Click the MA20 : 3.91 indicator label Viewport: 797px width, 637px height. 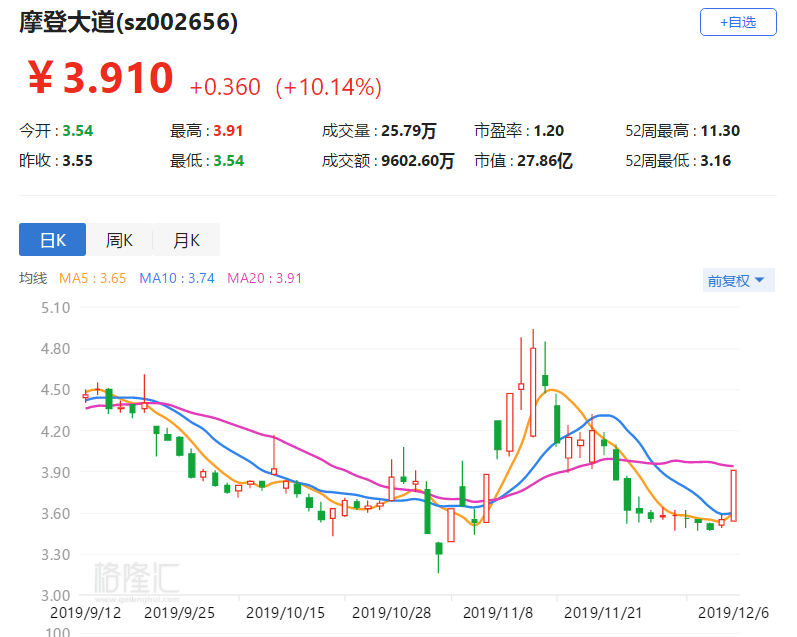pyautogui.click(x=264, y=279)
